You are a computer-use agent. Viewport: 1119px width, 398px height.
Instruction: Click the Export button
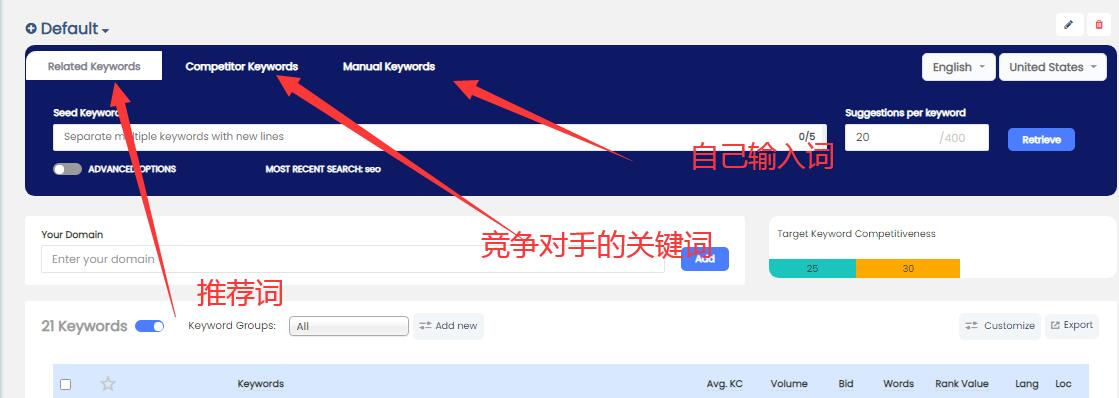pyautogui.click(x=1072, y=325)
